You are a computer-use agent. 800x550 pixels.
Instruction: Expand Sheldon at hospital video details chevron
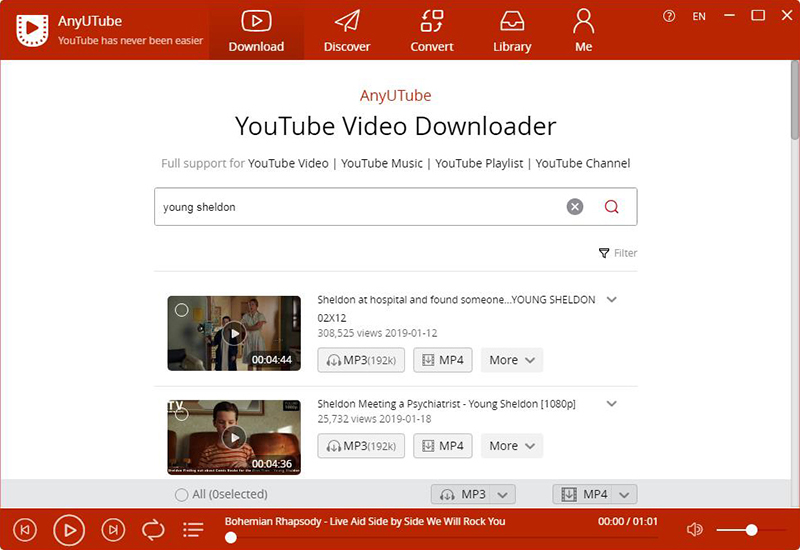(x=612, y=299)
